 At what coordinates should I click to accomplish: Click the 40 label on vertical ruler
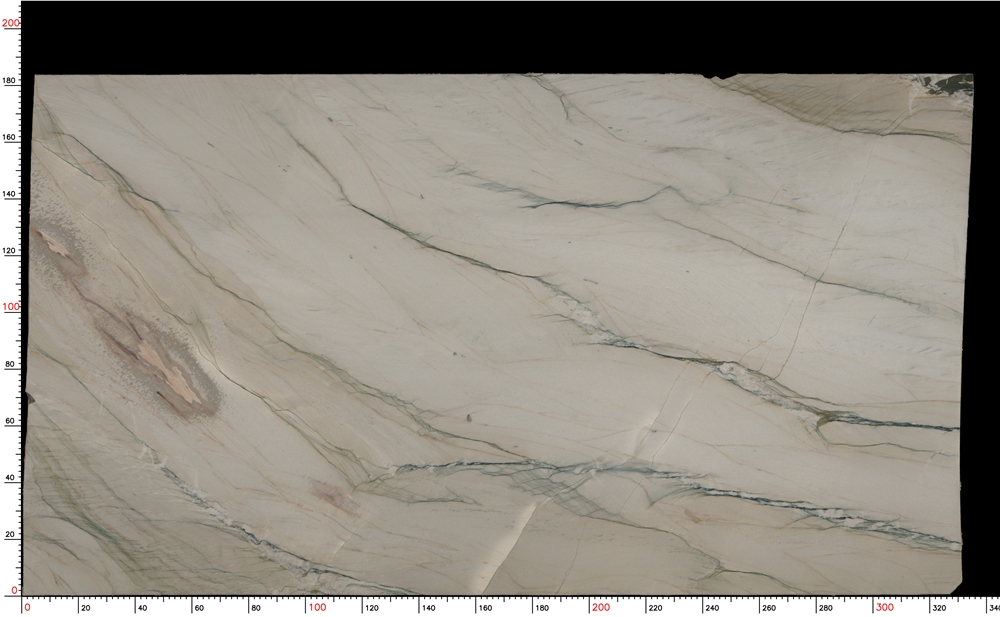coord(10,478)
